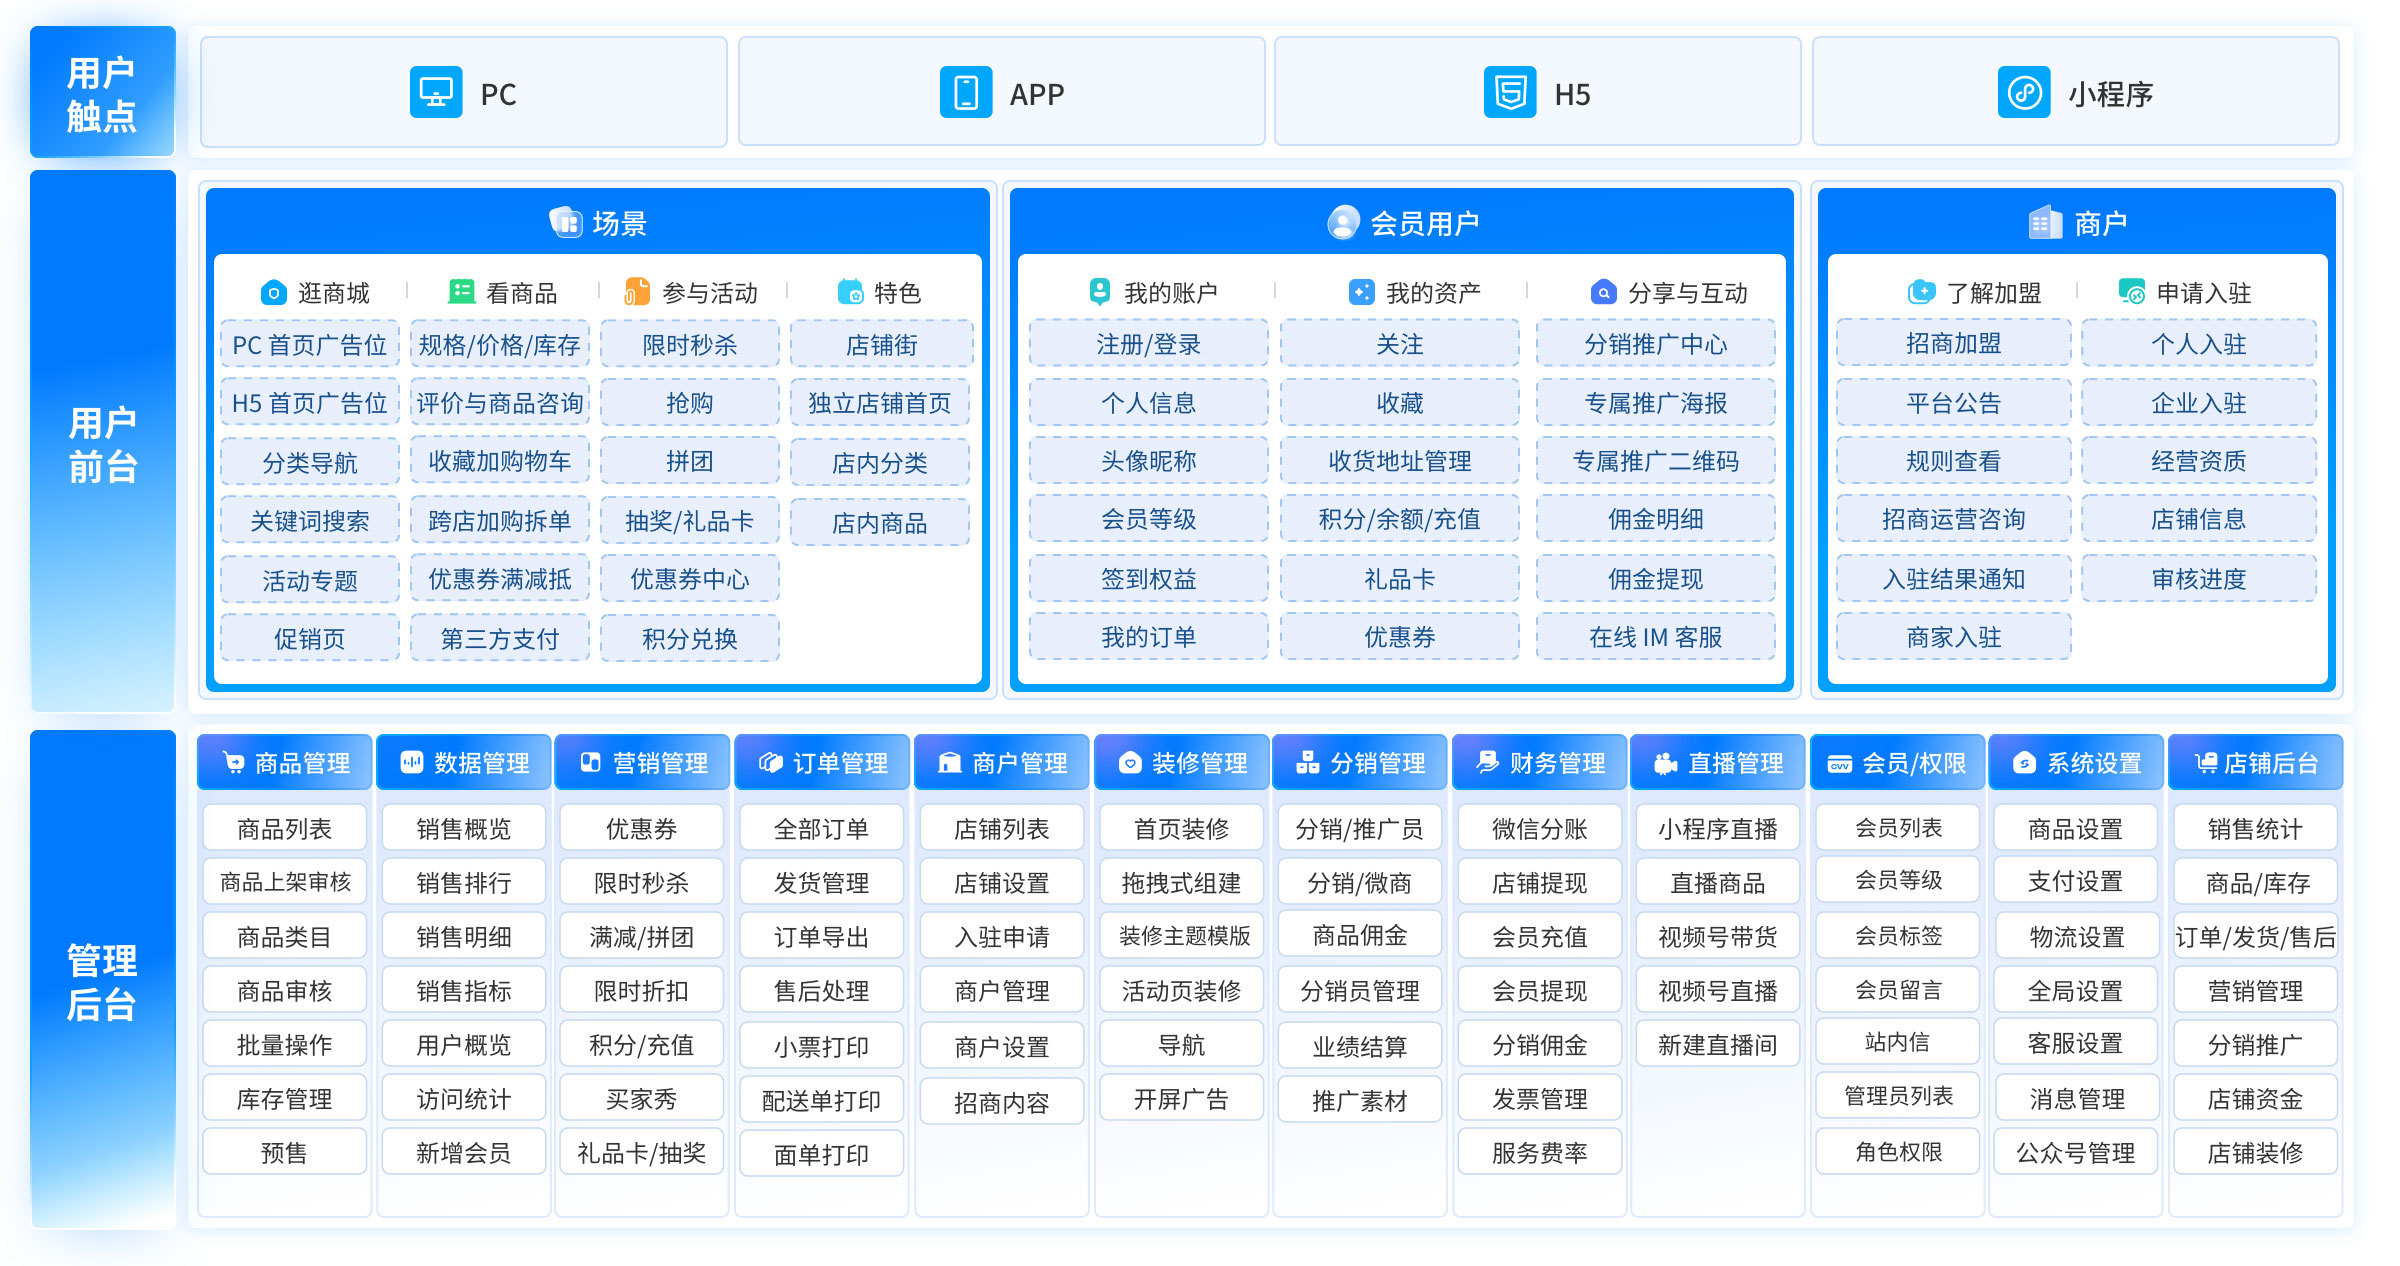Click the 商品上架审核 item
Viewport: 2400px width, 1266px height.
285,882
